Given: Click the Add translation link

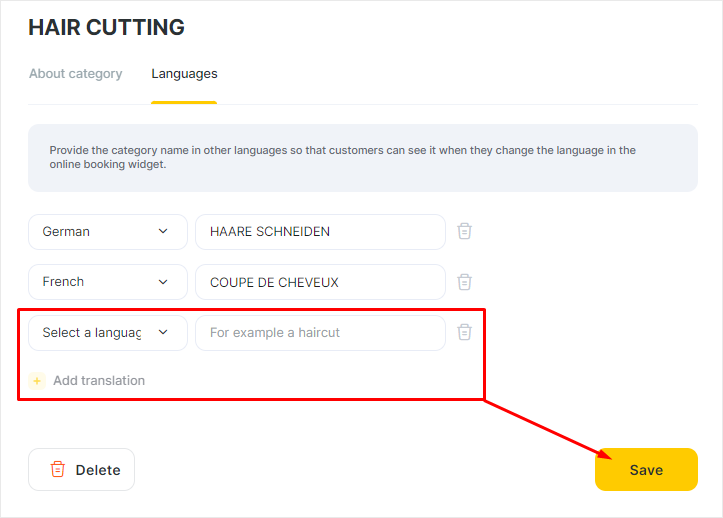Looking at the screenshot, I should [x=99, y=381].
